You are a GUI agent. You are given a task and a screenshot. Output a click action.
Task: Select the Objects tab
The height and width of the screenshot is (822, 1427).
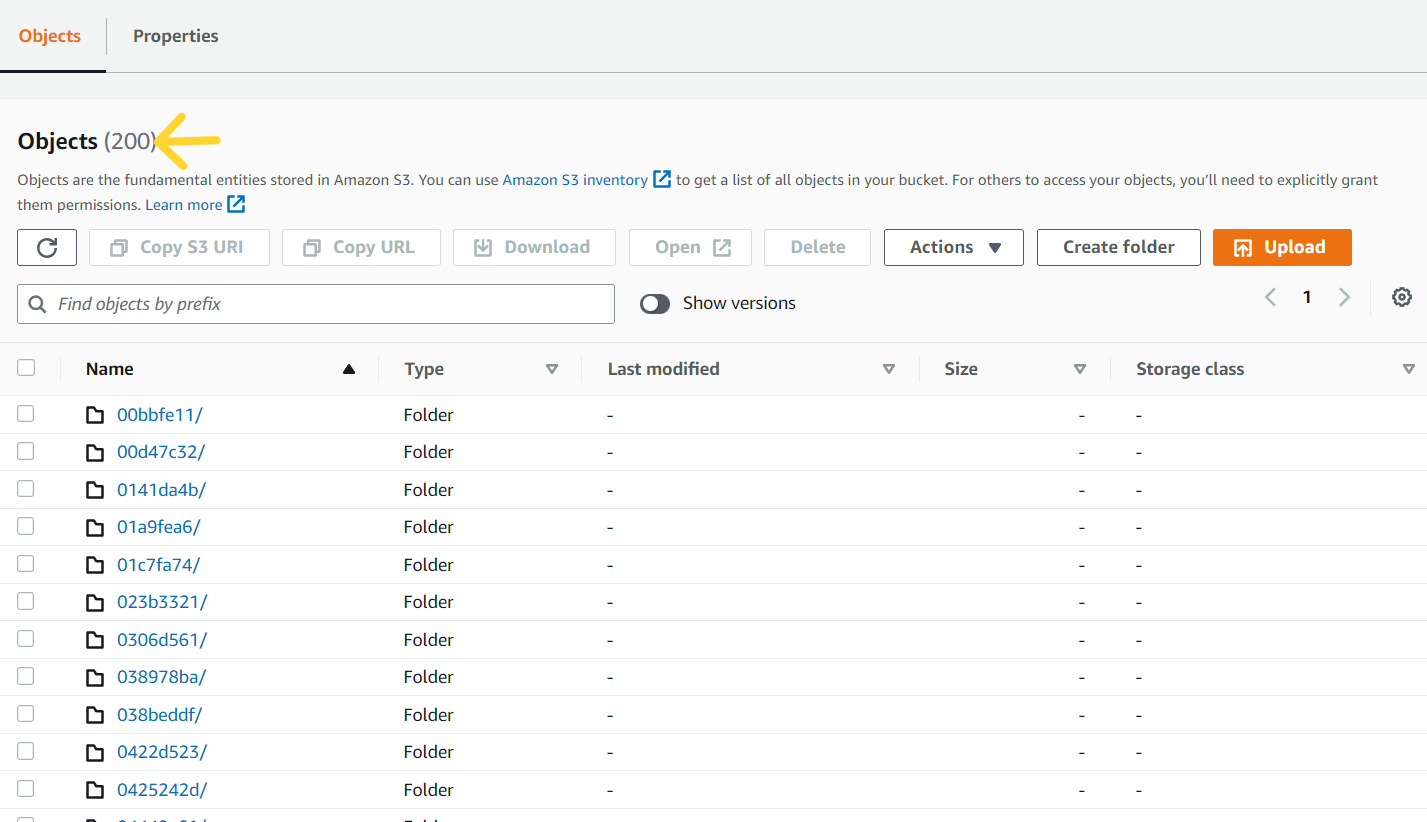click(49, 35)
